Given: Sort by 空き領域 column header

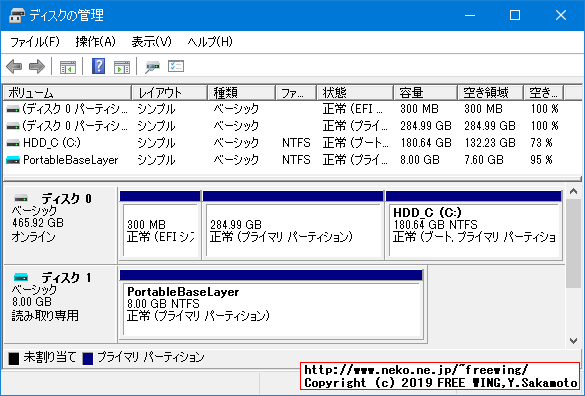Looking at the screenshot, I should [491, 93].
